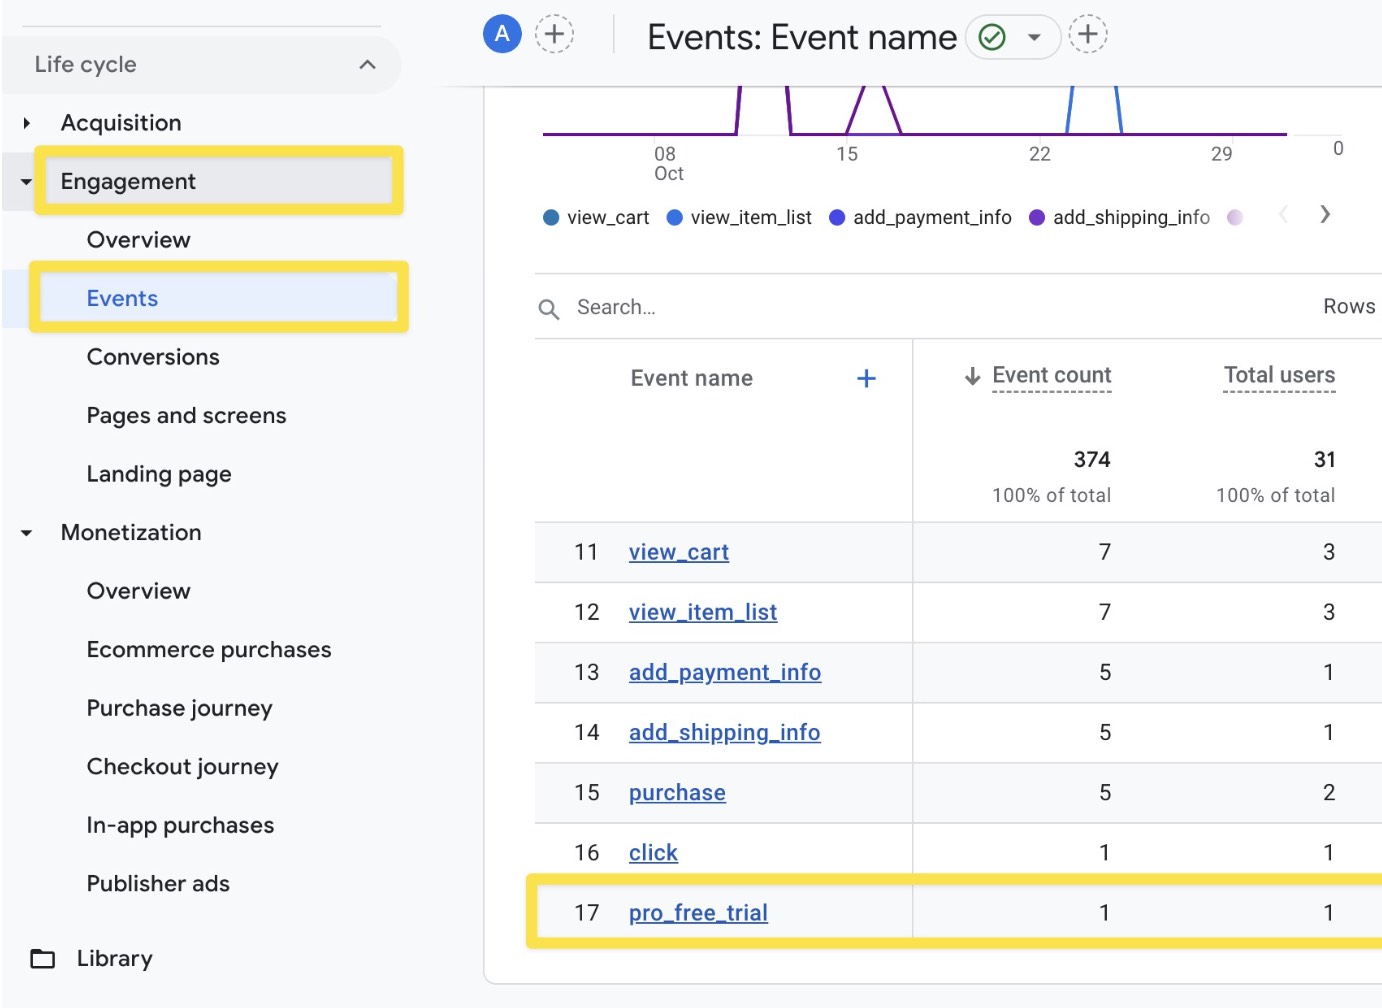This screenshot has height=1008, width=1382.
Task: Click the green checkmark on the segment chip
Action: click(x=990, y=36)
